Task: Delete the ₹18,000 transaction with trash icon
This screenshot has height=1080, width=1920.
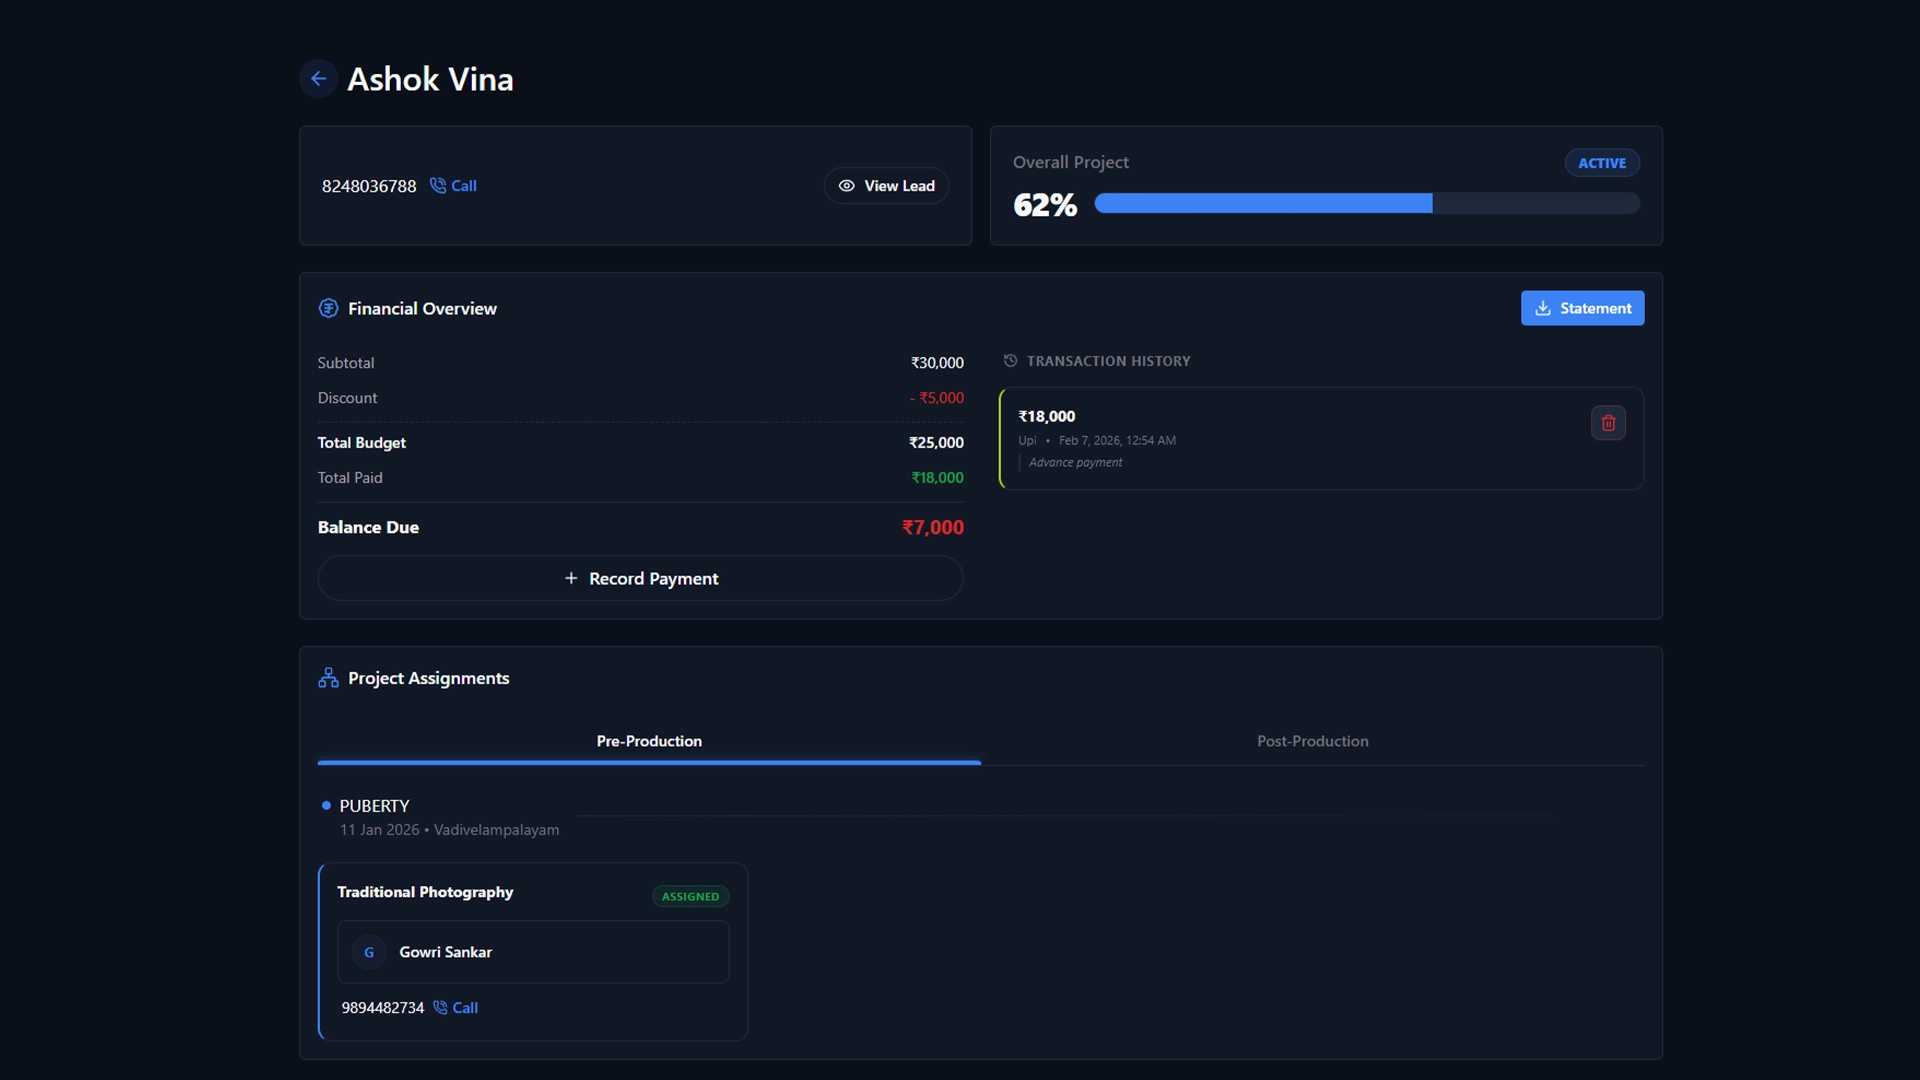Action: pos(1608,423)
